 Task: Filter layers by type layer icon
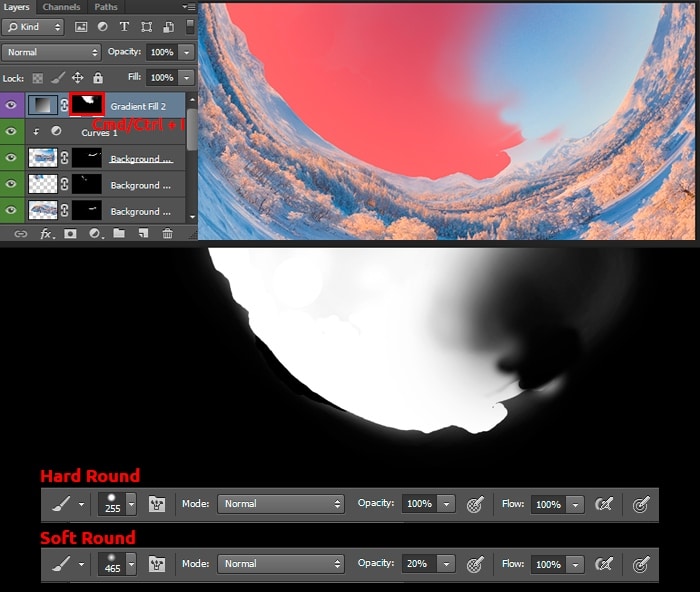point(124,27)
